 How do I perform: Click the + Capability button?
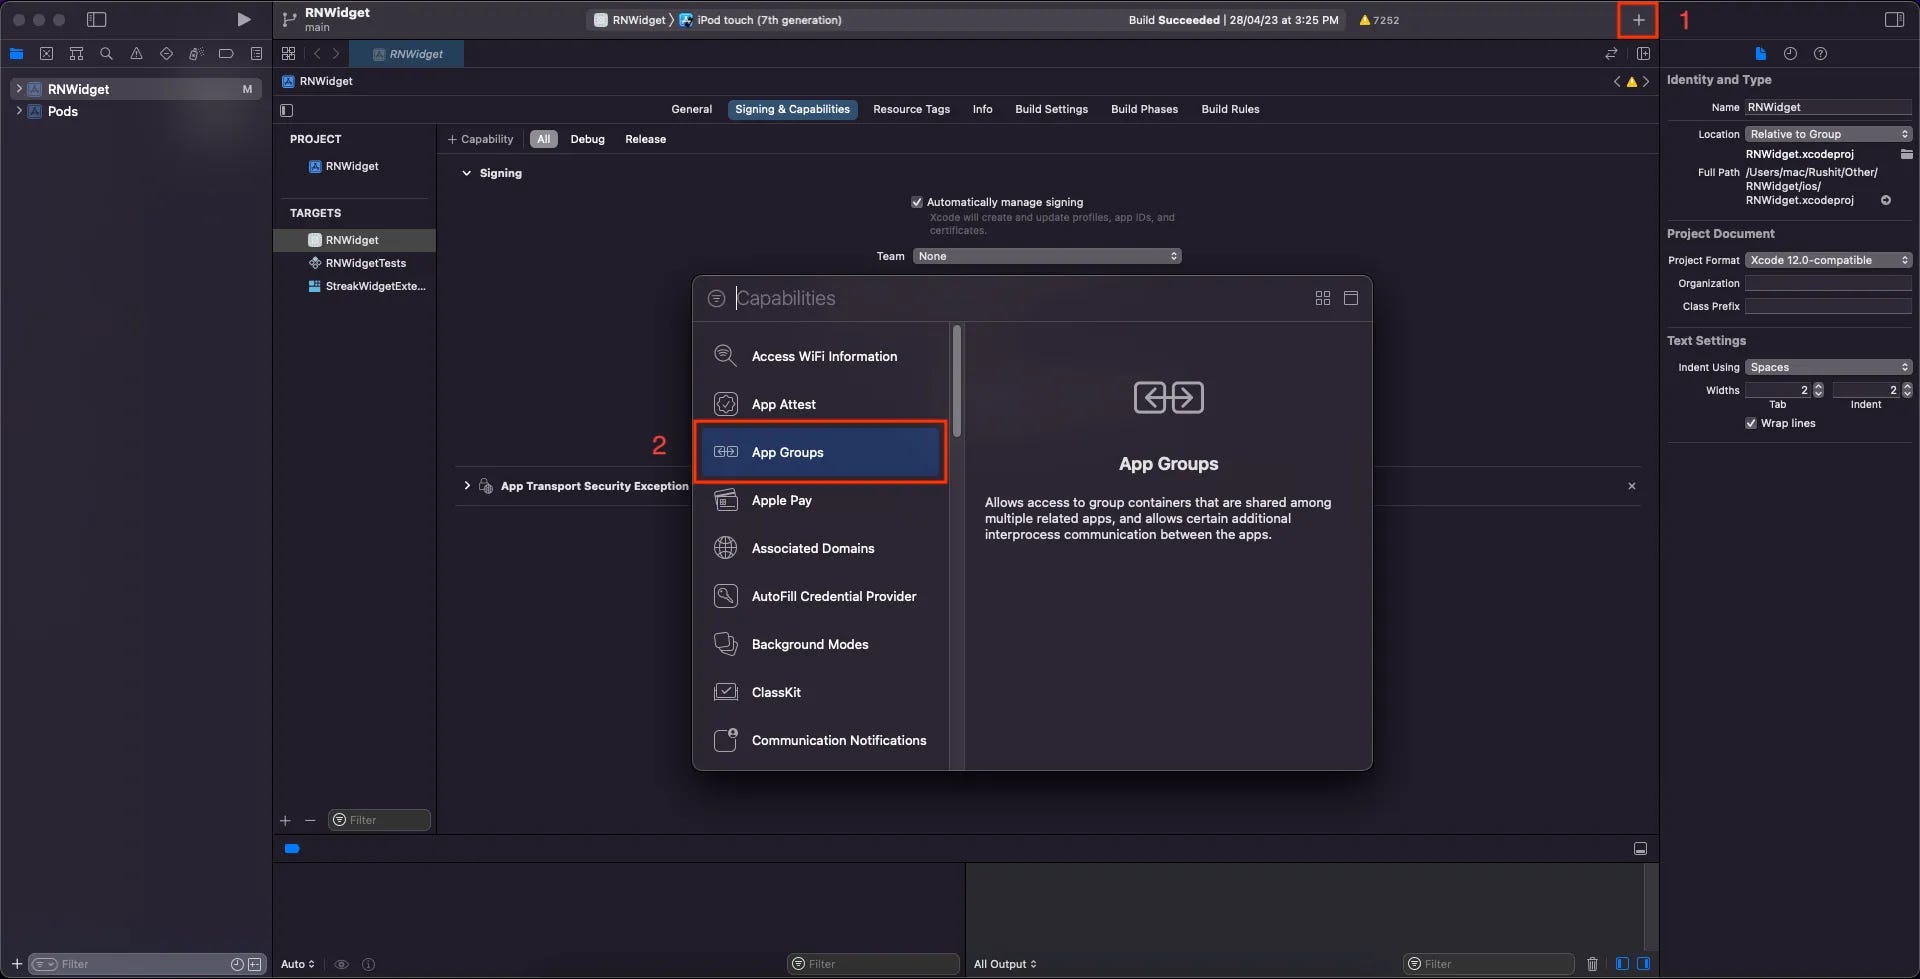click(x=480, y=139)
